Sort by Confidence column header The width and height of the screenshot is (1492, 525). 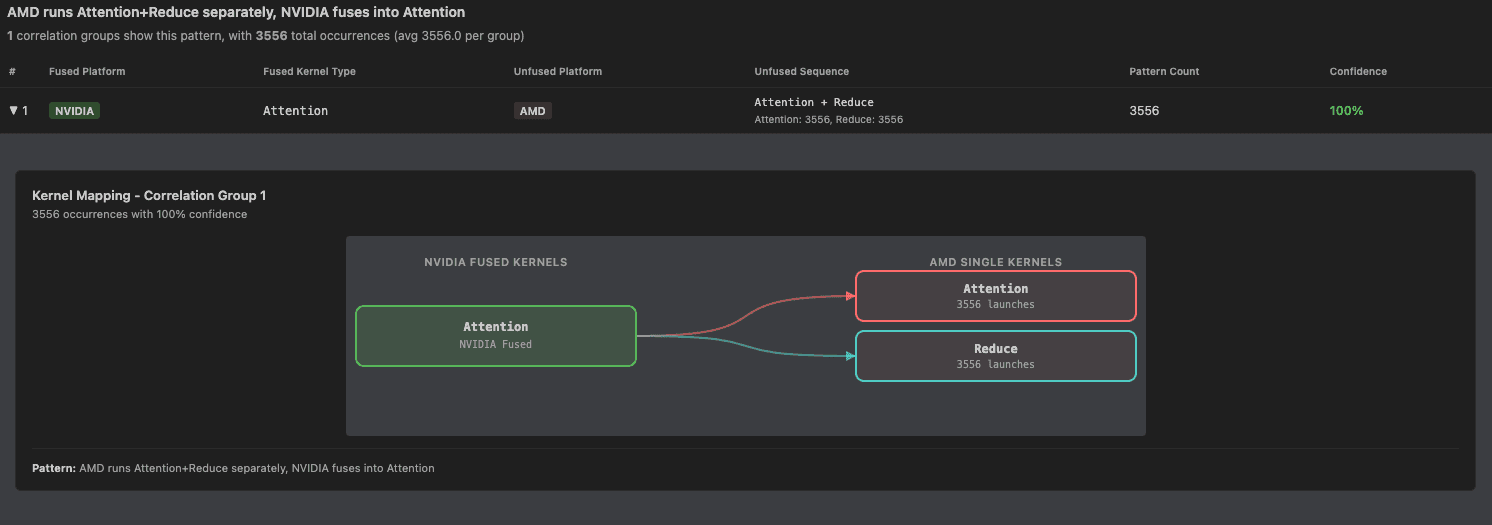1358,72
